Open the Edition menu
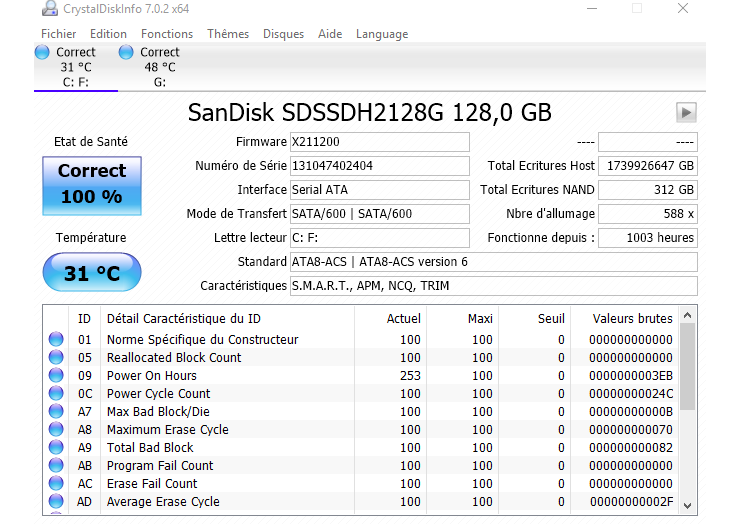The width and height of the screenshot is (740, 524). coord(109,34)
